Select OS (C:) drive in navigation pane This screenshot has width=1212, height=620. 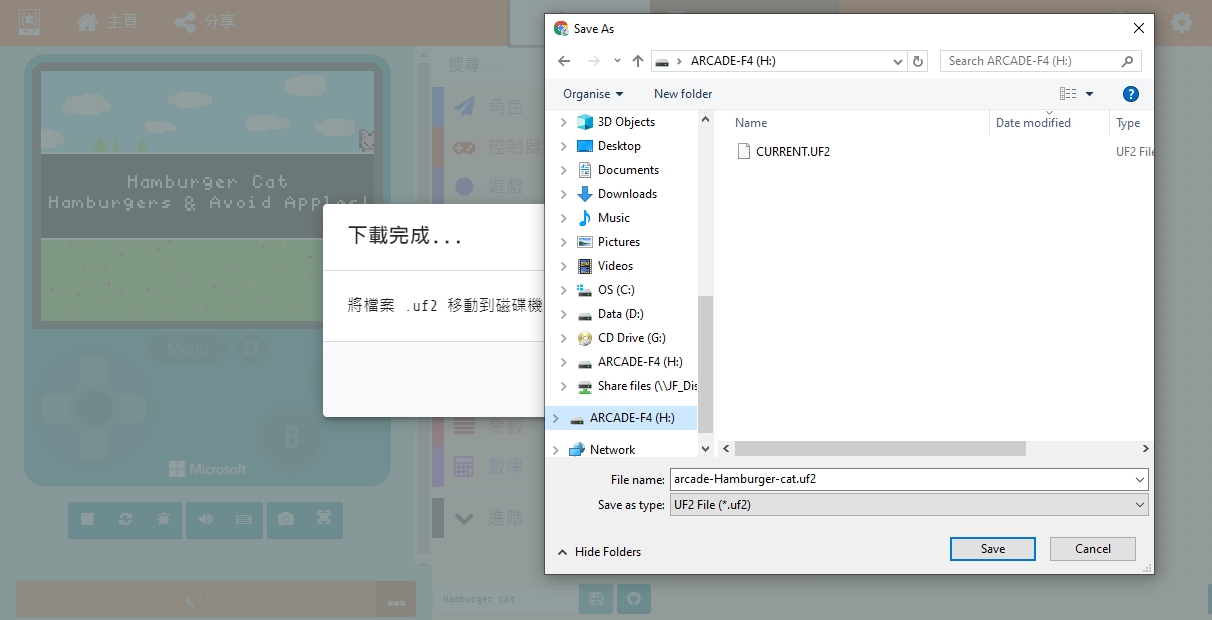[615, 290]
